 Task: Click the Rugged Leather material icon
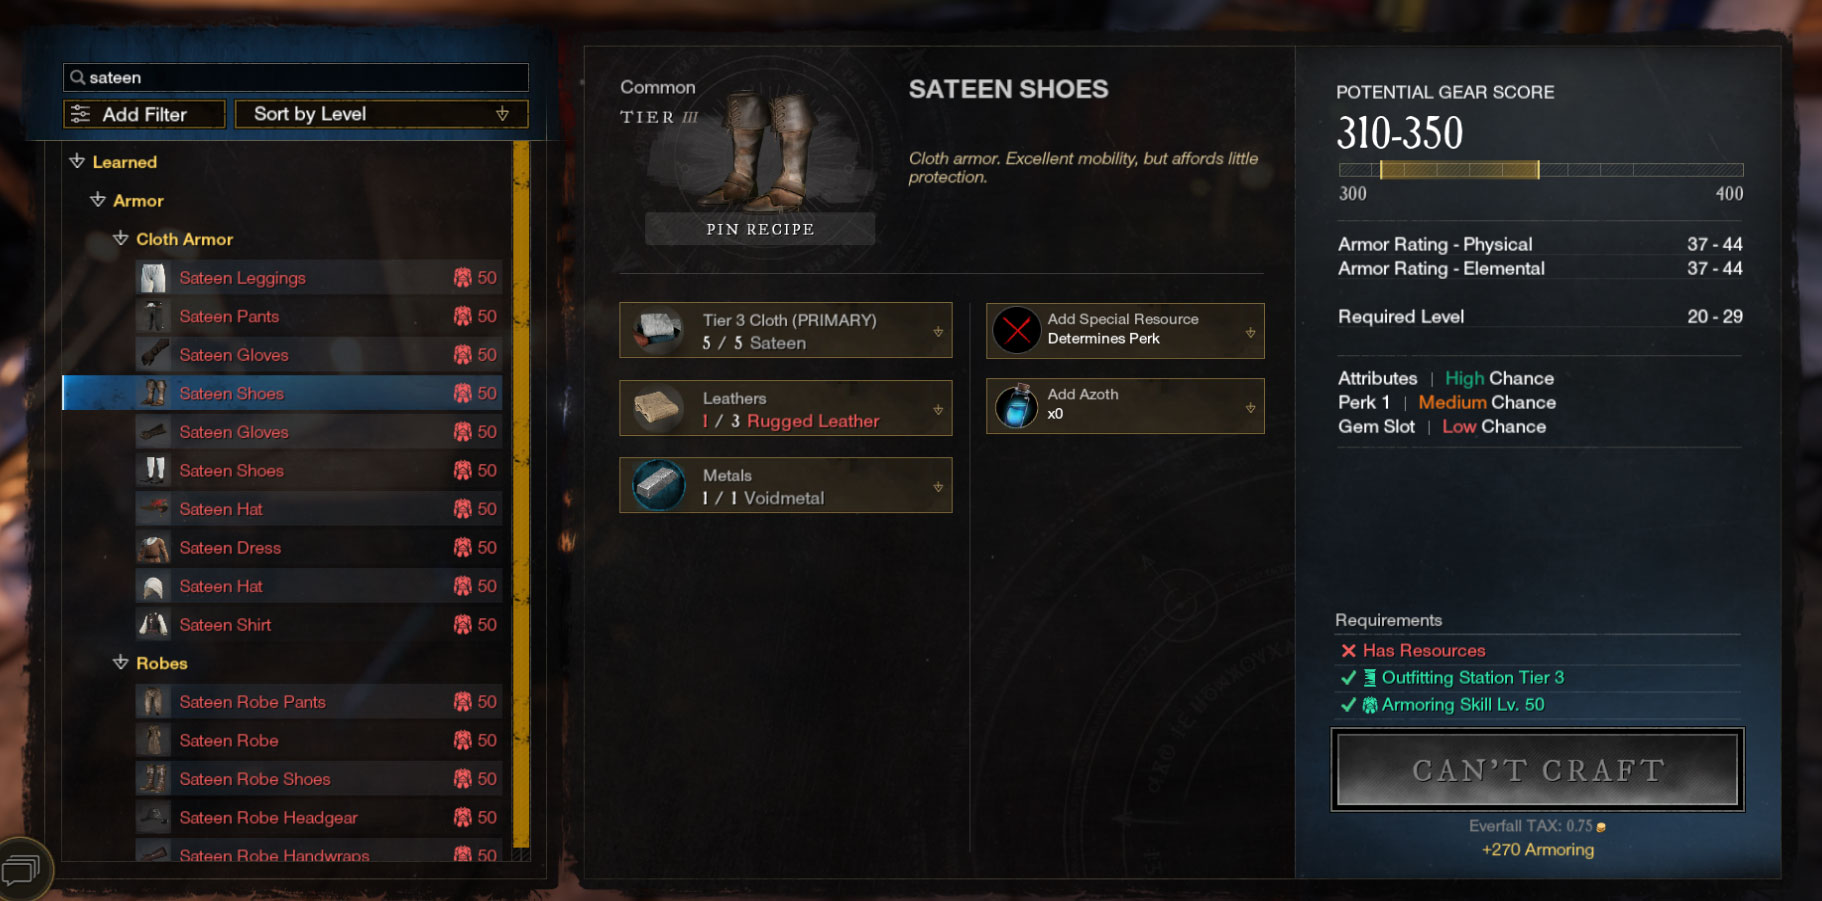coord(658,408)
